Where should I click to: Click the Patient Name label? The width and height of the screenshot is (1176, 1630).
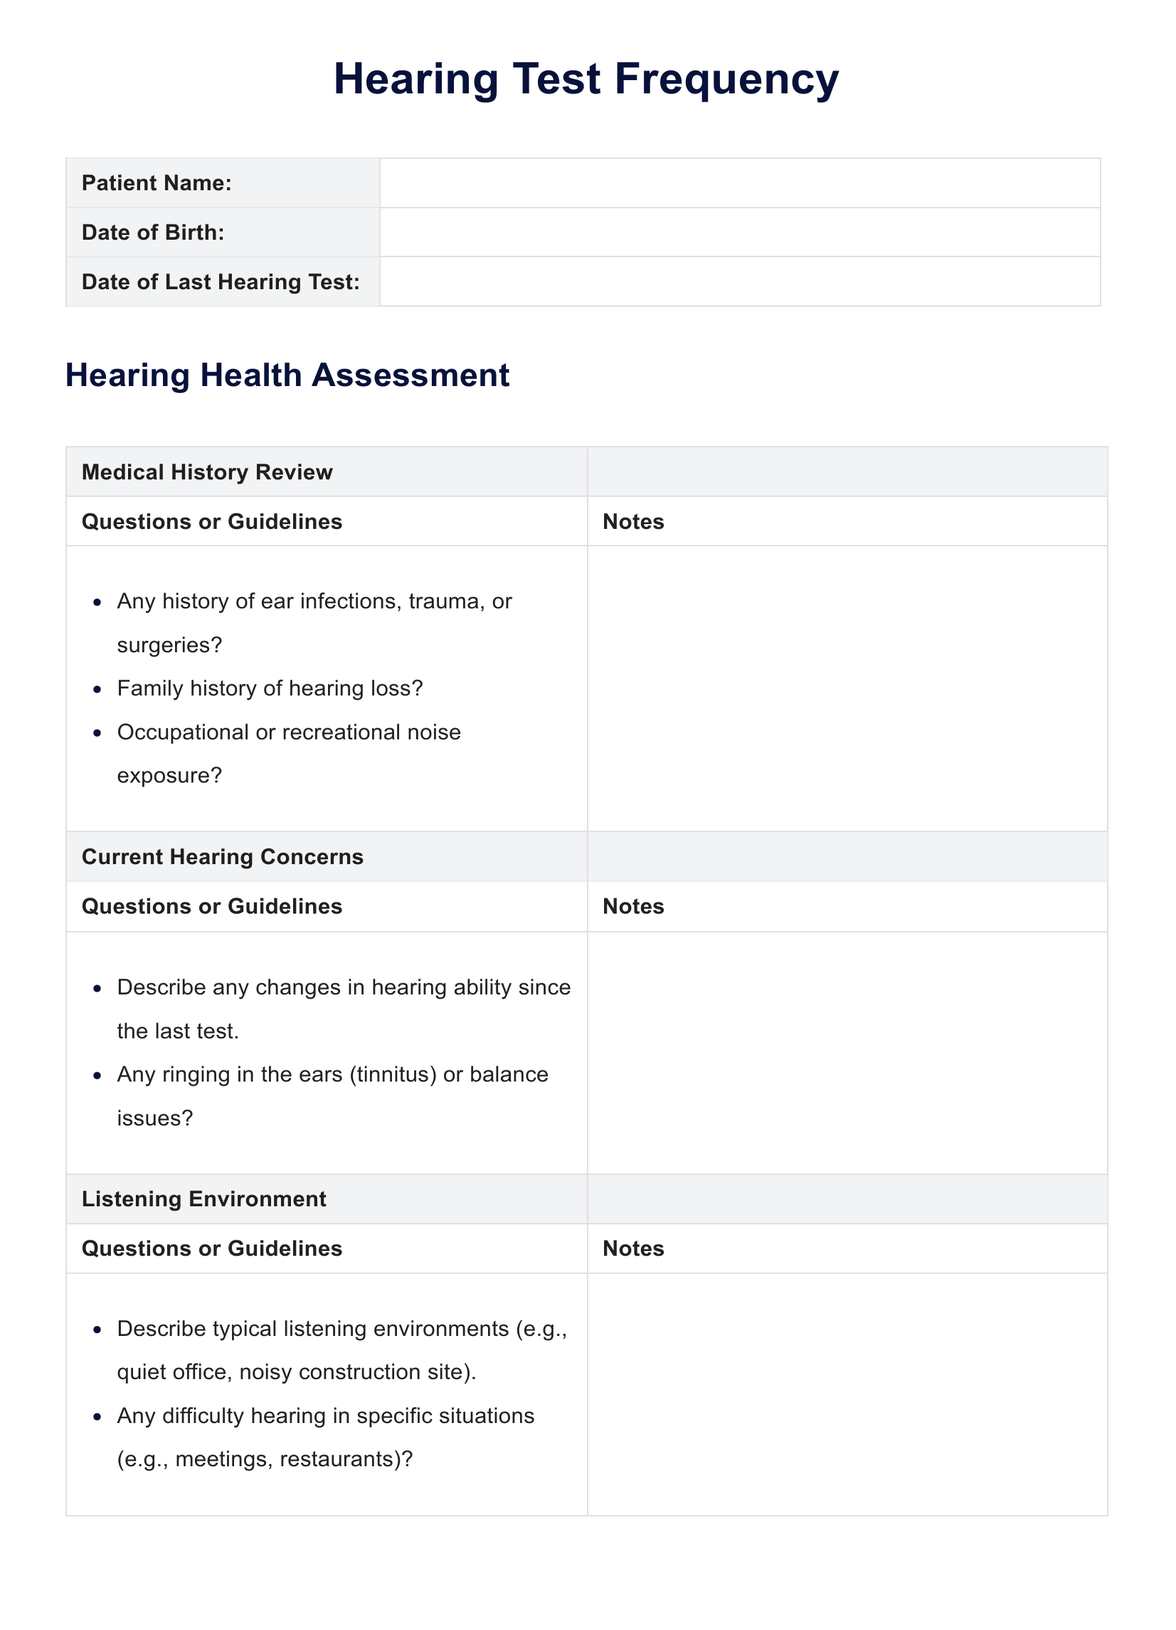tap(157, 183)
